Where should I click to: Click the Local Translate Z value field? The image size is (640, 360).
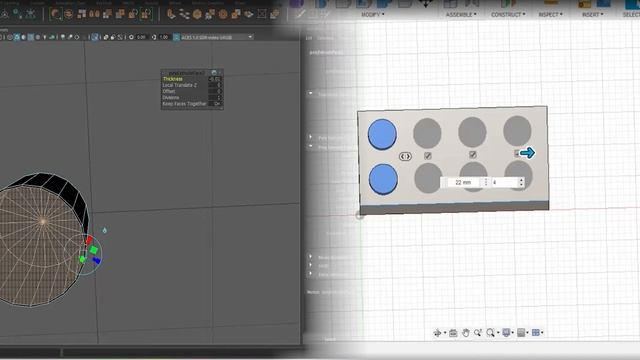pyautogui.click(x=215, y=85)
